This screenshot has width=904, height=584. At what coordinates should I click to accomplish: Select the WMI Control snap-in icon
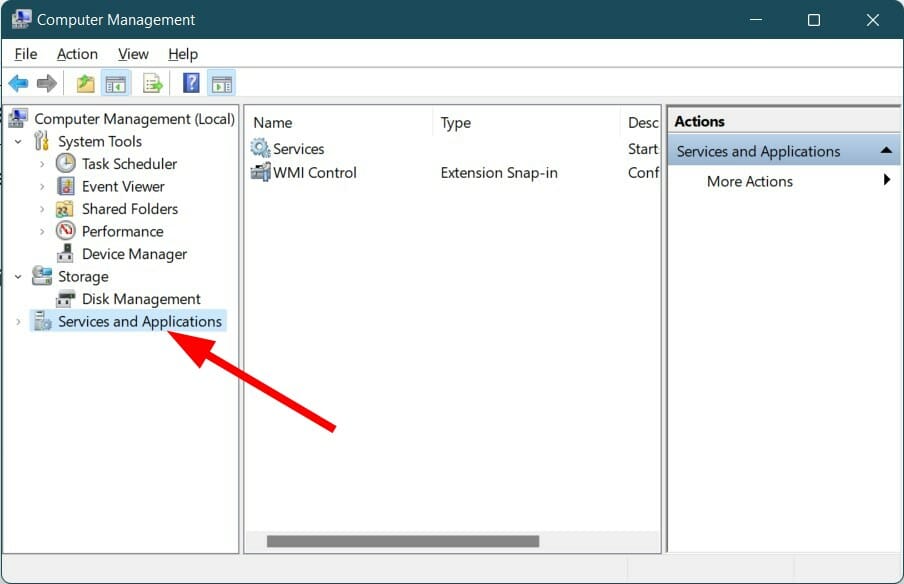(x=258, y=172)
